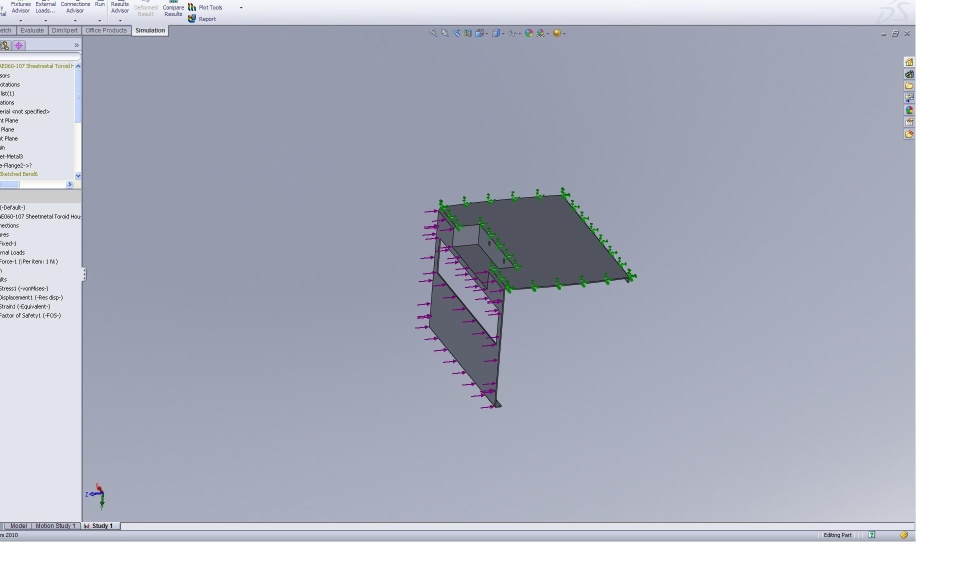Open File Explorer folder icon in task pane
This screenshot has width=960, height=583.
pyautogui.click(x=909, y=86)
